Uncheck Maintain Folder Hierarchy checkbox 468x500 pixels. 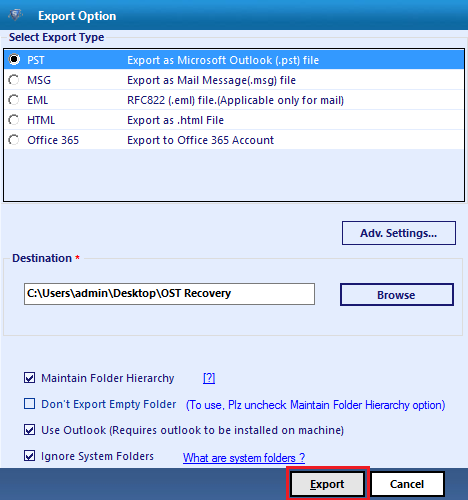pos(29,378)
